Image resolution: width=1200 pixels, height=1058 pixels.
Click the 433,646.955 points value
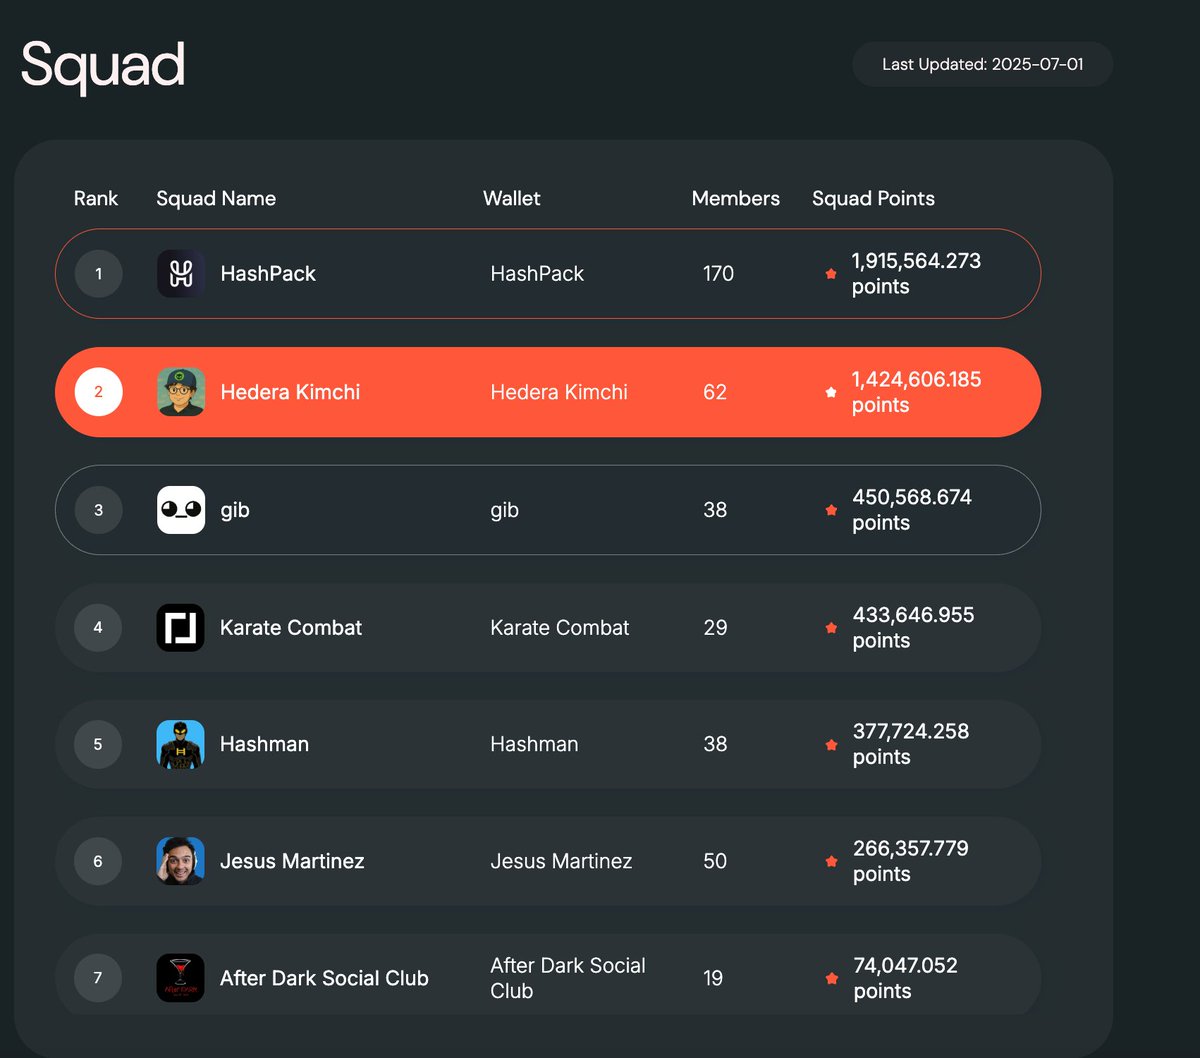click(913, 628)
